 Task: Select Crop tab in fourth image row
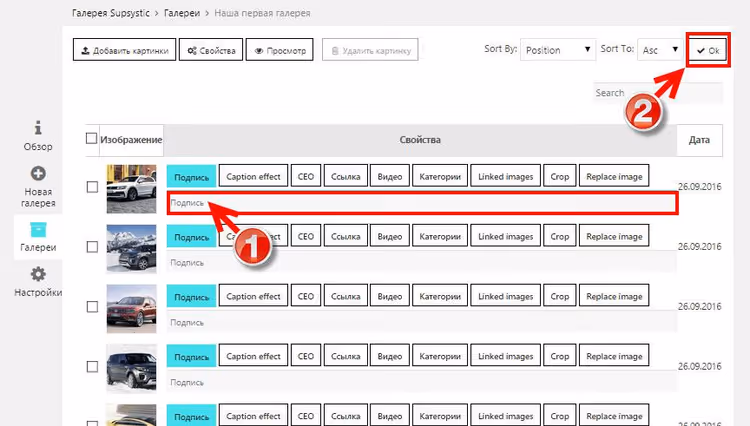[x=560, y=356]
